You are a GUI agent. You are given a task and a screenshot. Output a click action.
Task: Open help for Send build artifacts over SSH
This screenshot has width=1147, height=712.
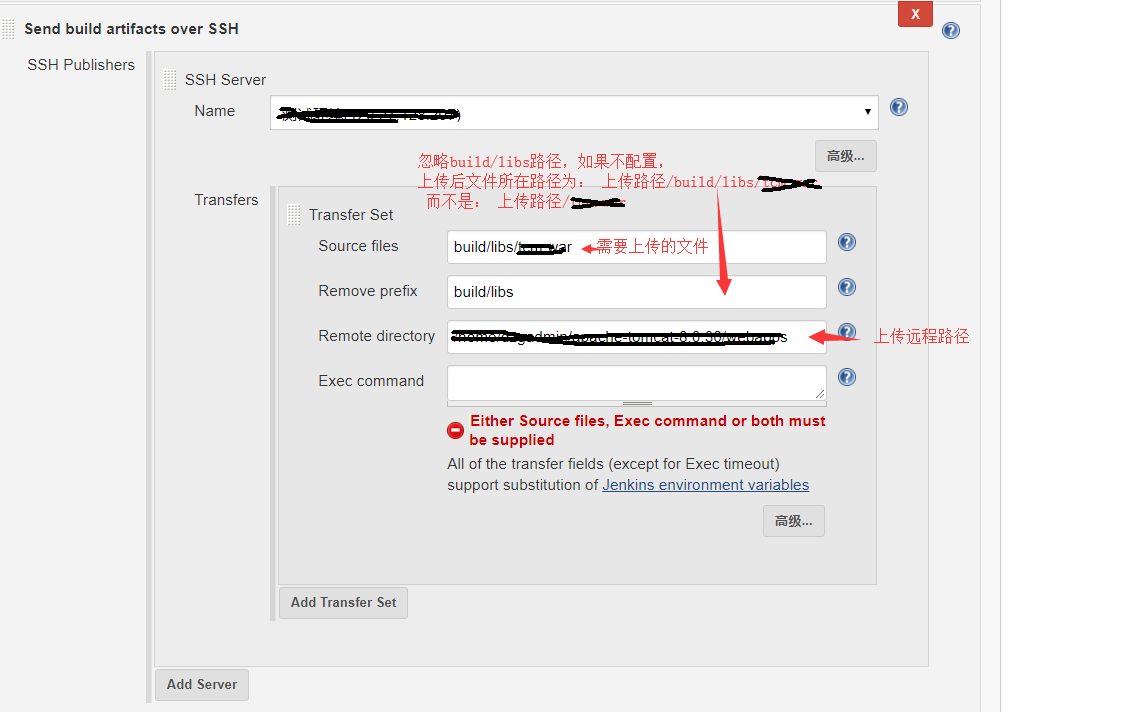tap(950, 30)
